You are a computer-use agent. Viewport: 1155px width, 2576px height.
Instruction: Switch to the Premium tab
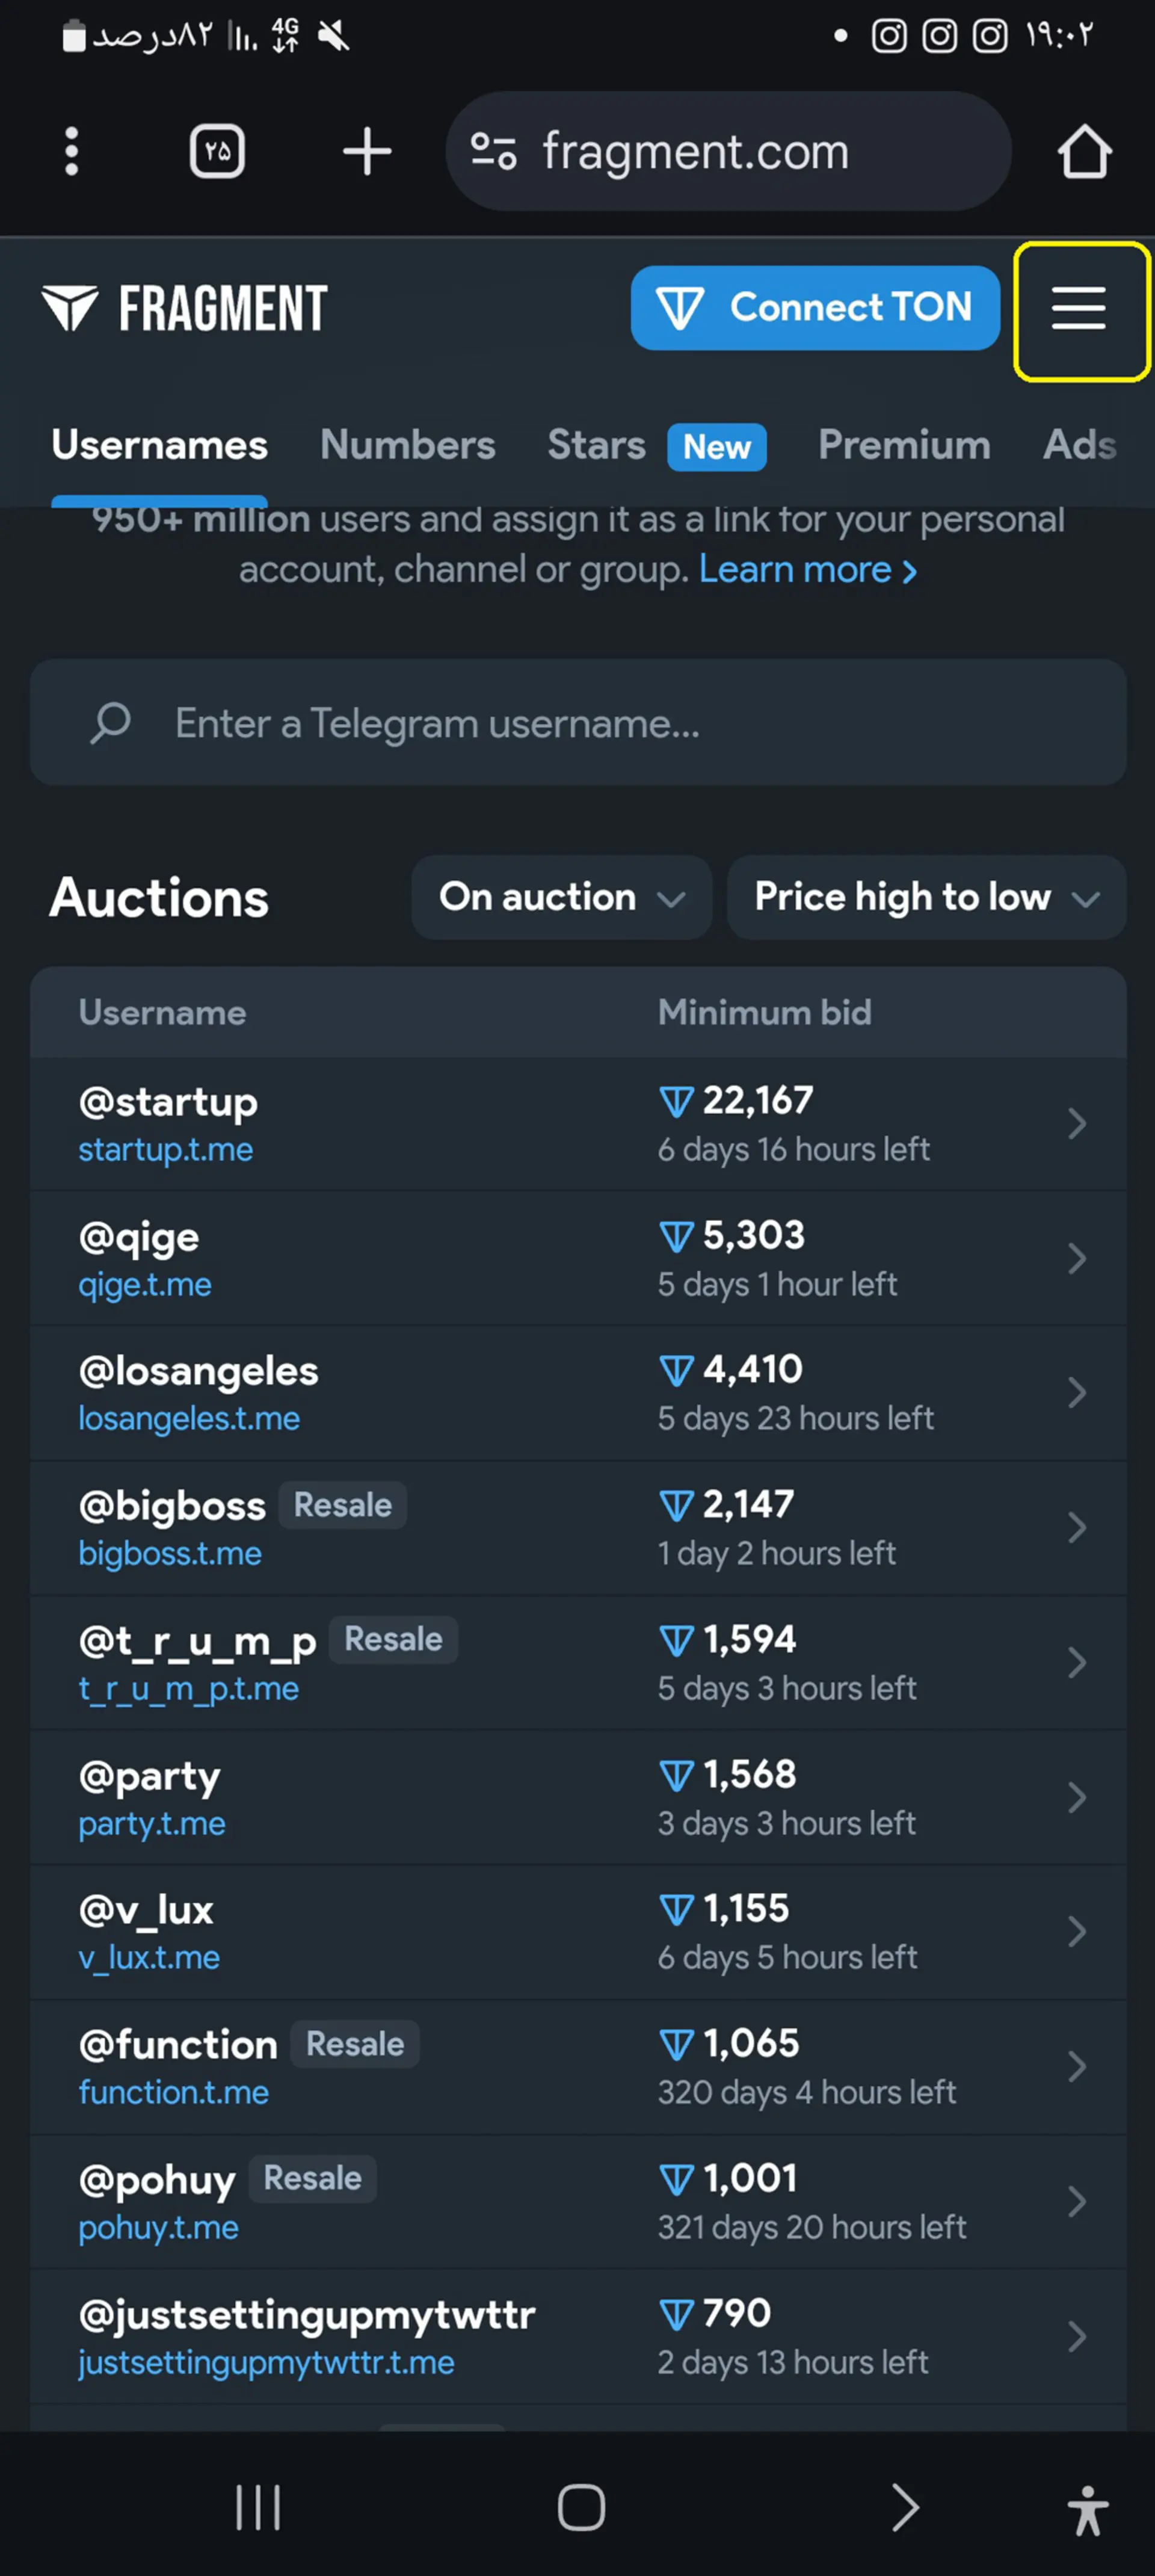(904, 445)
